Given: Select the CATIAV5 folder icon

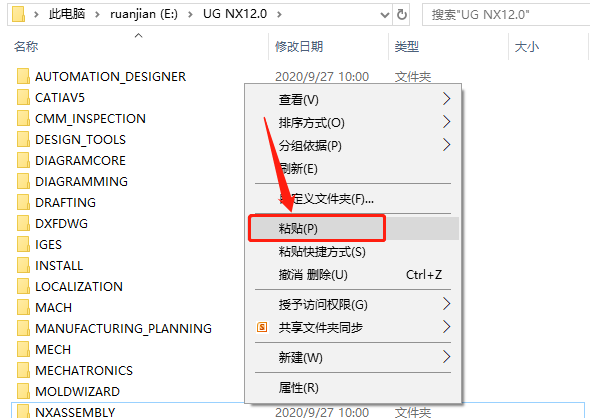Looking at the screenshot, I should 23,97.
